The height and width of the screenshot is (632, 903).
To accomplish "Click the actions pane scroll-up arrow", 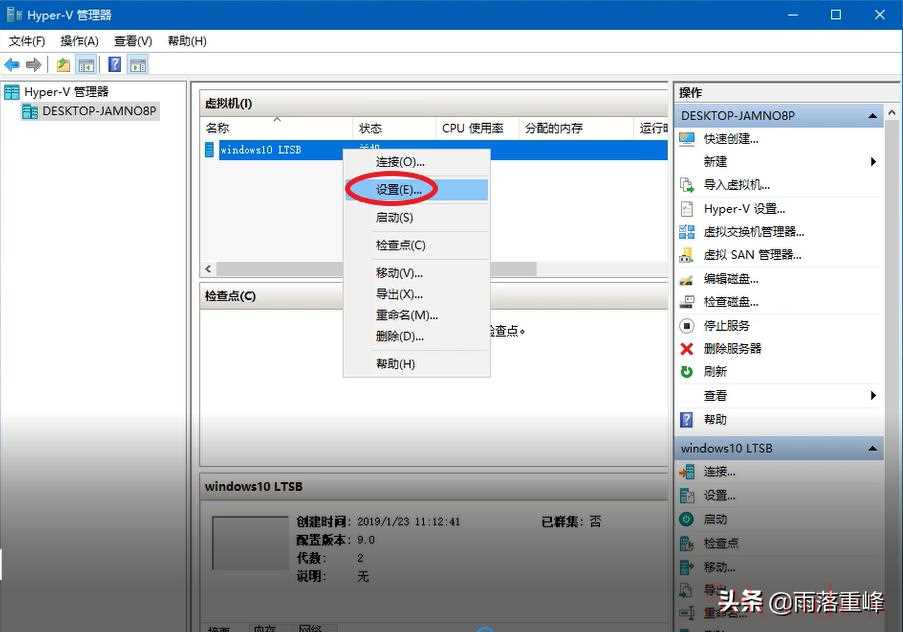I will (x=892, y=113).
